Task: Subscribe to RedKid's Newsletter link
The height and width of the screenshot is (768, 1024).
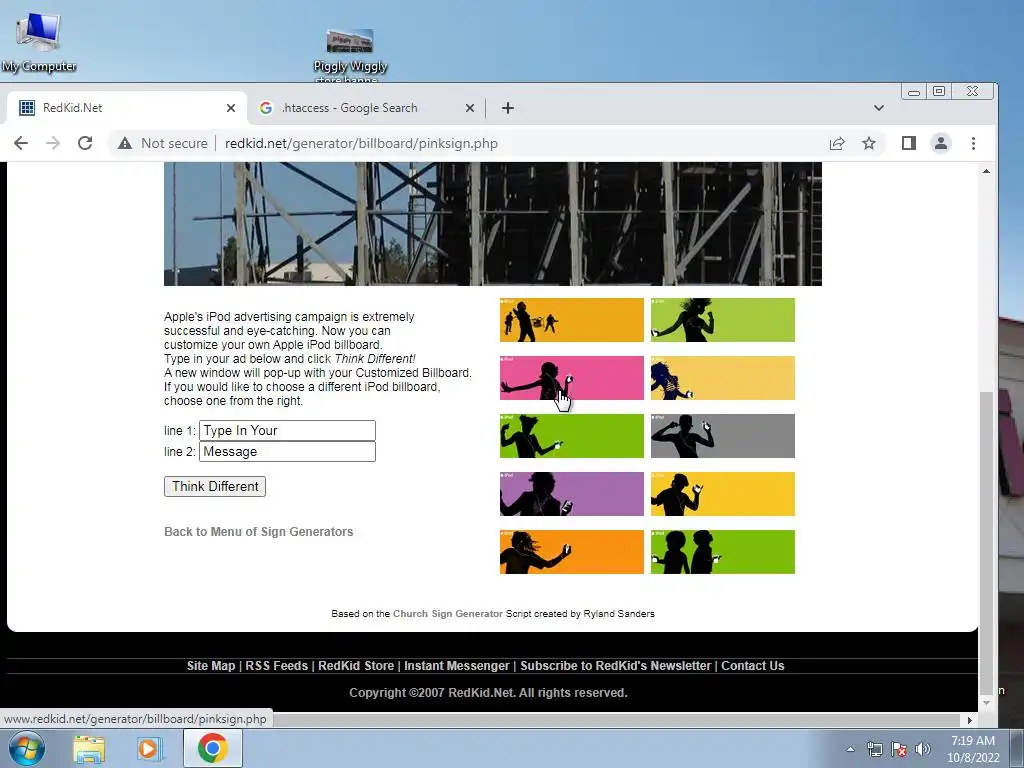Action: click(x=615, y=665)
